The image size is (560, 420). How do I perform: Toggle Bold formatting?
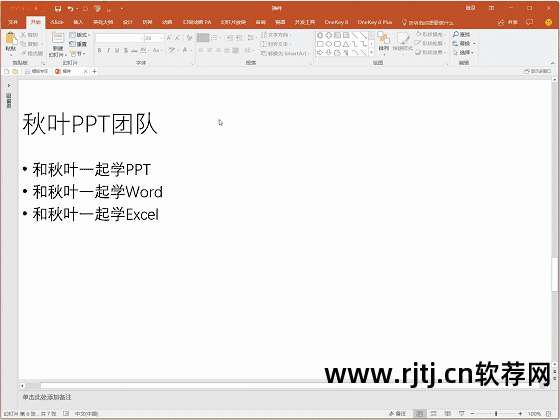click(x=100, y=51)
